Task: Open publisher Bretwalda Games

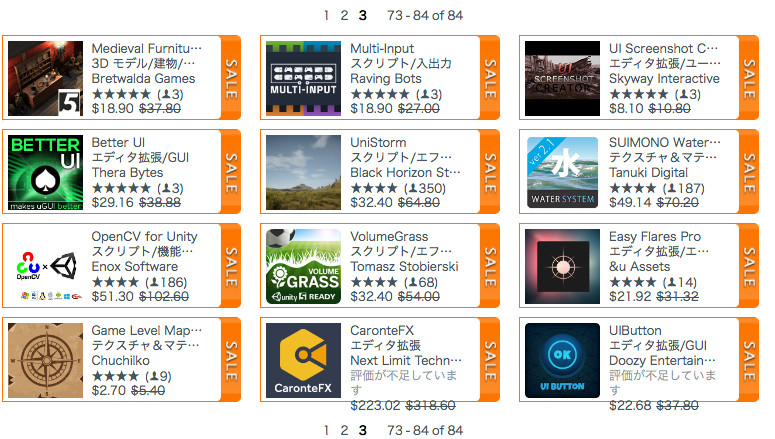Action: click(143, 79)
